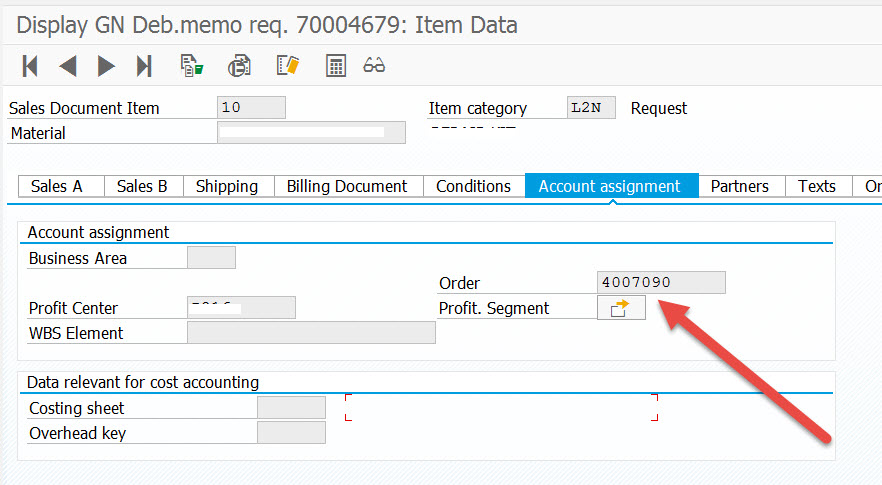
Task: Show the Texts tab
Action: point(817,186)
